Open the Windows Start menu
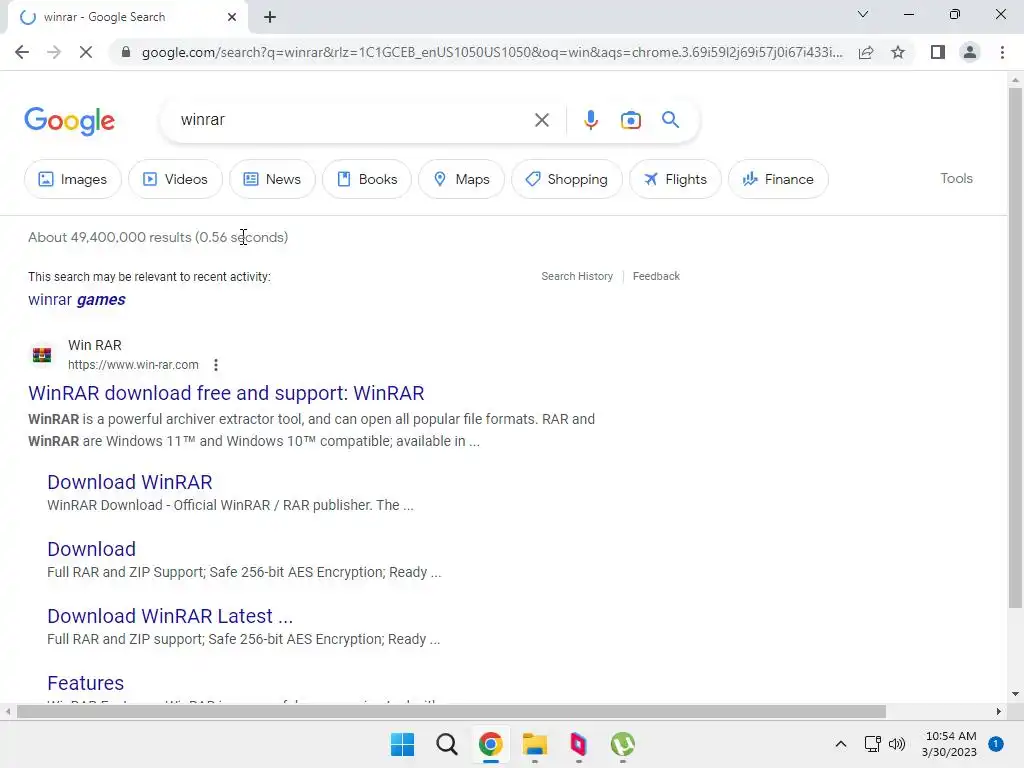Viewport: 1024px width, 768px height. point(402,744)
